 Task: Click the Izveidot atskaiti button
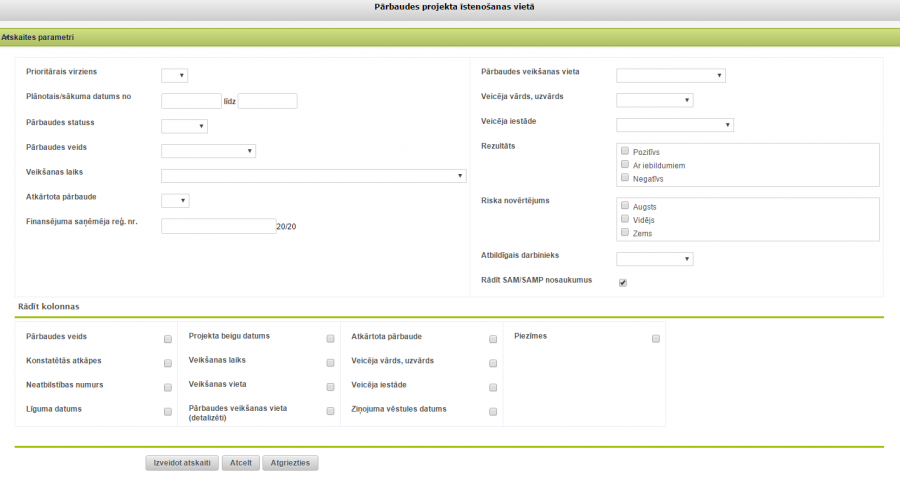tap(181, 463)
